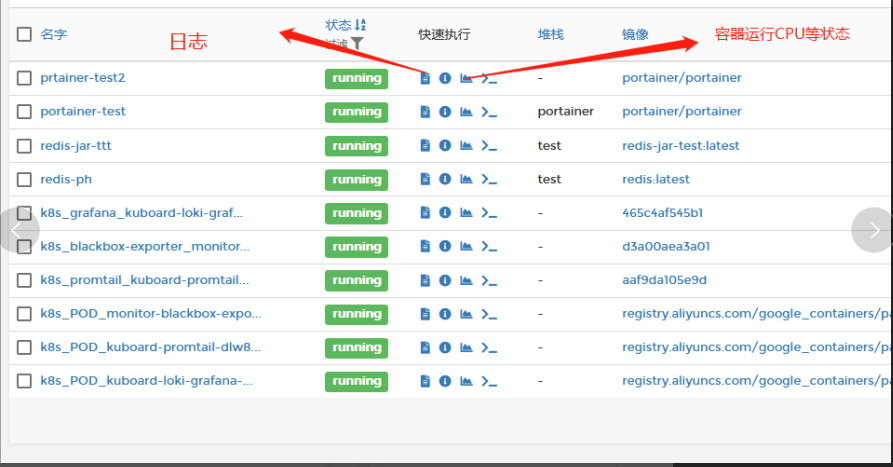Sort by the 镜像 column header
The width and height of the screenshot is (893, 467).
[x=635, y=34]
